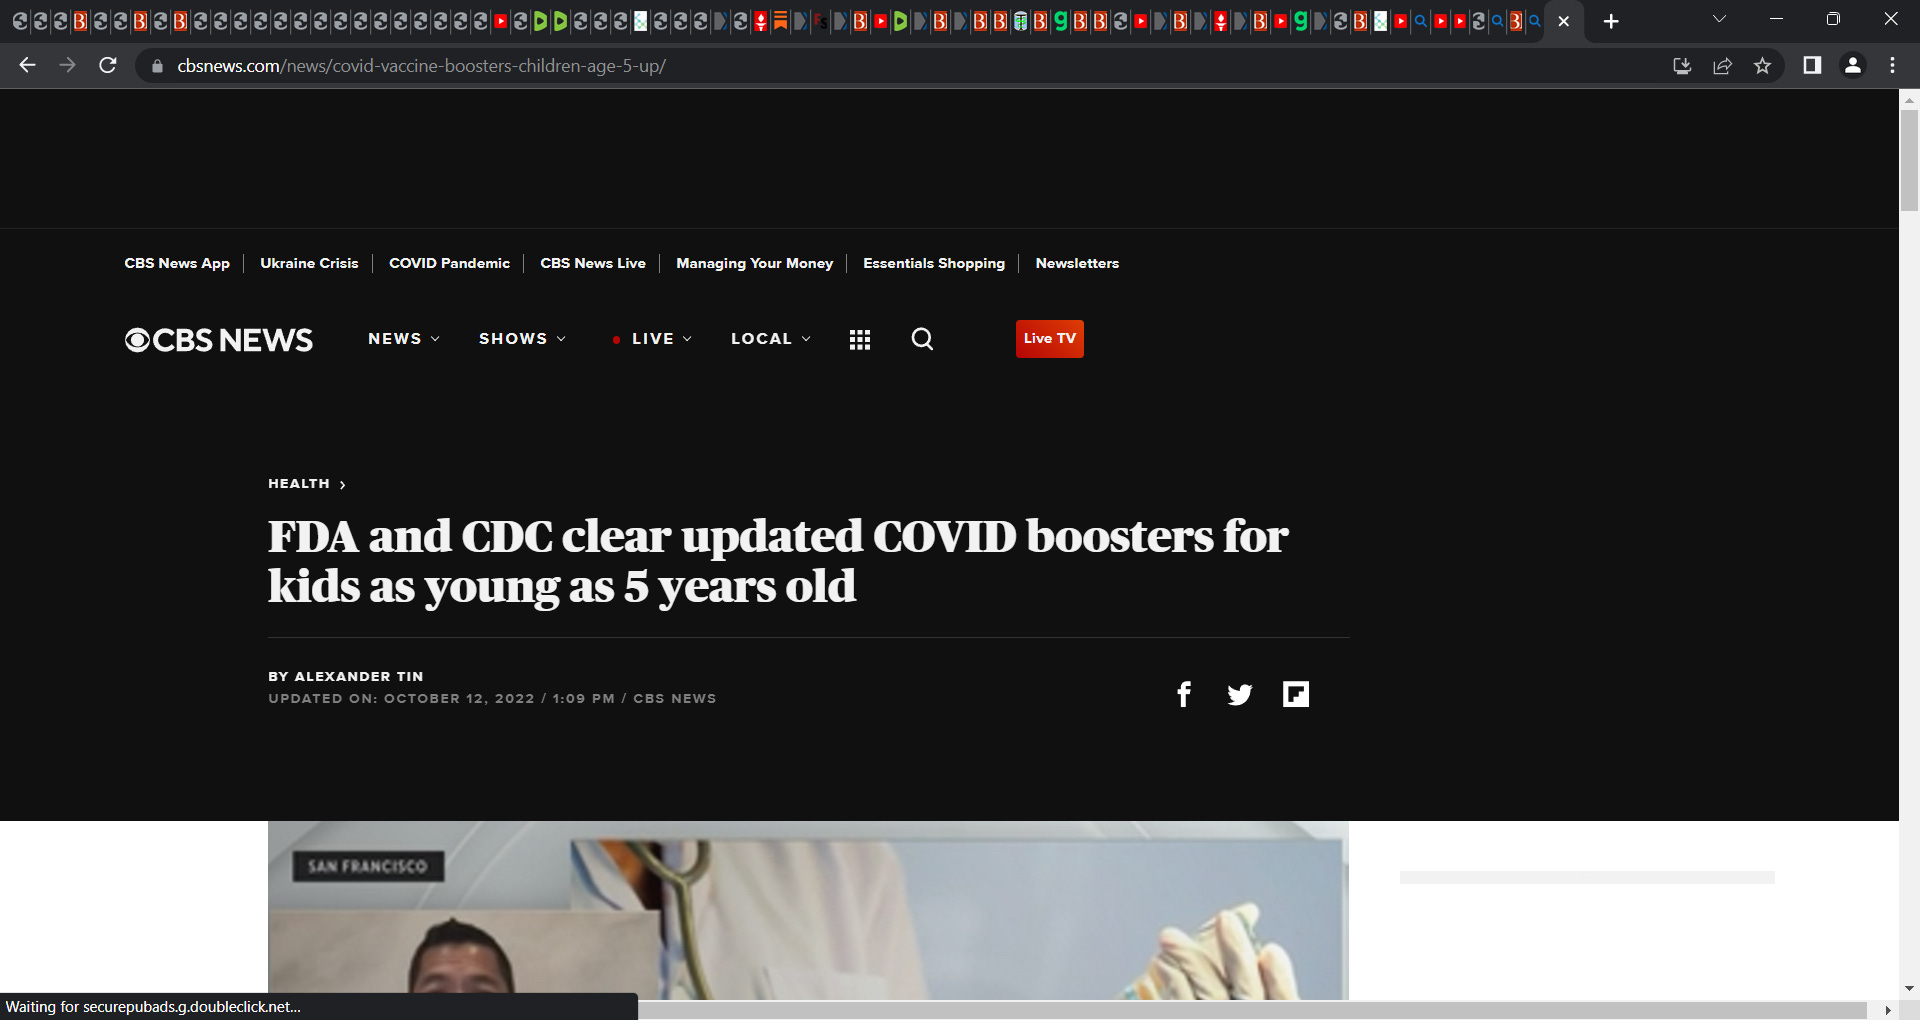This screenshot has height=1020, width=1920.
Task: Open the site search magnifier
Action: coord(922,339)
